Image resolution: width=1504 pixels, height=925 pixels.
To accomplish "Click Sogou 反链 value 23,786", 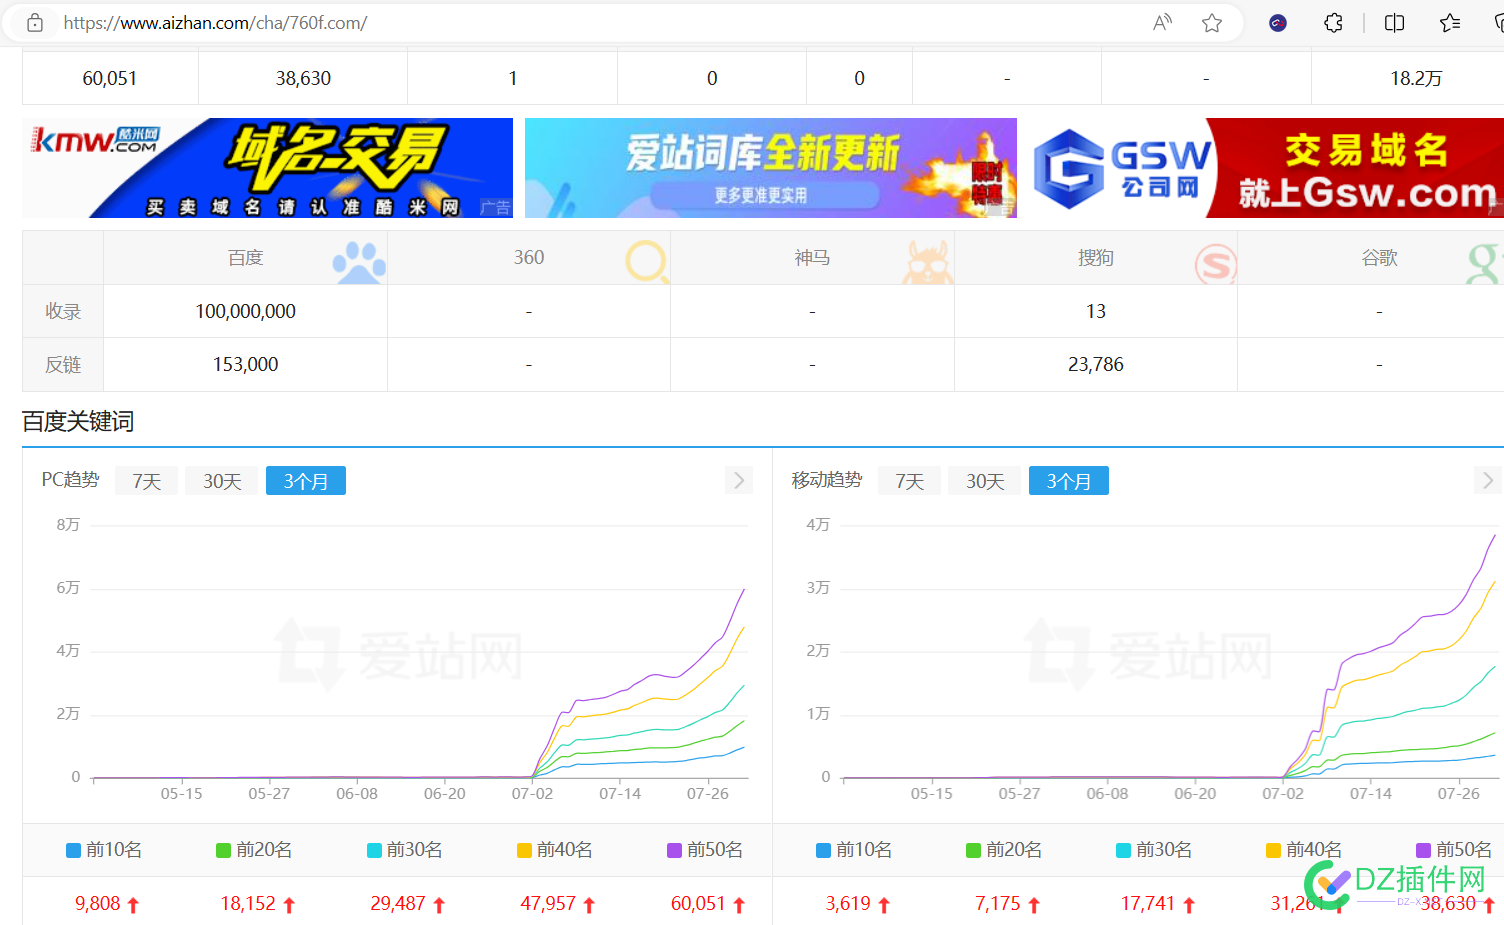I will tap(1096, 364).
